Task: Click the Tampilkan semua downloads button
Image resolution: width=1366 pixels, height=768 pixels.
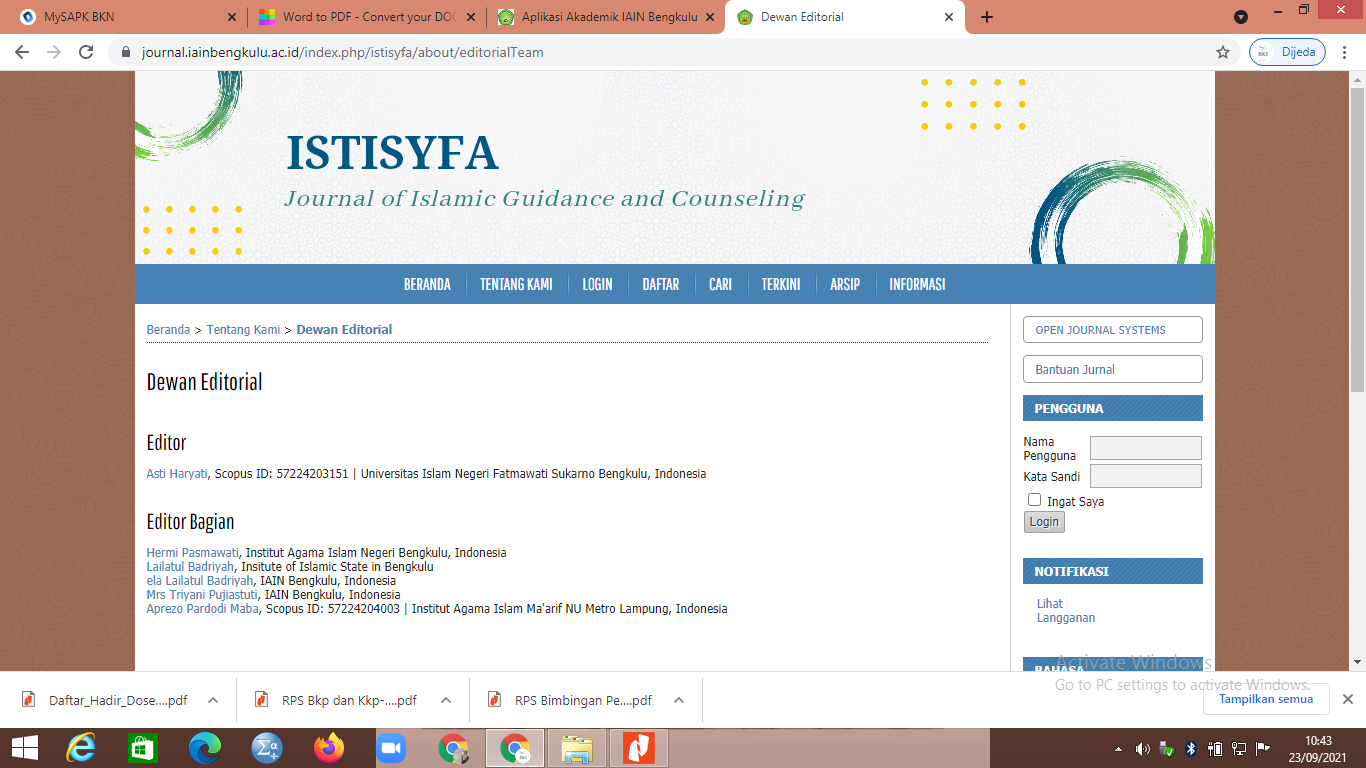Action: click(1265, 699)
